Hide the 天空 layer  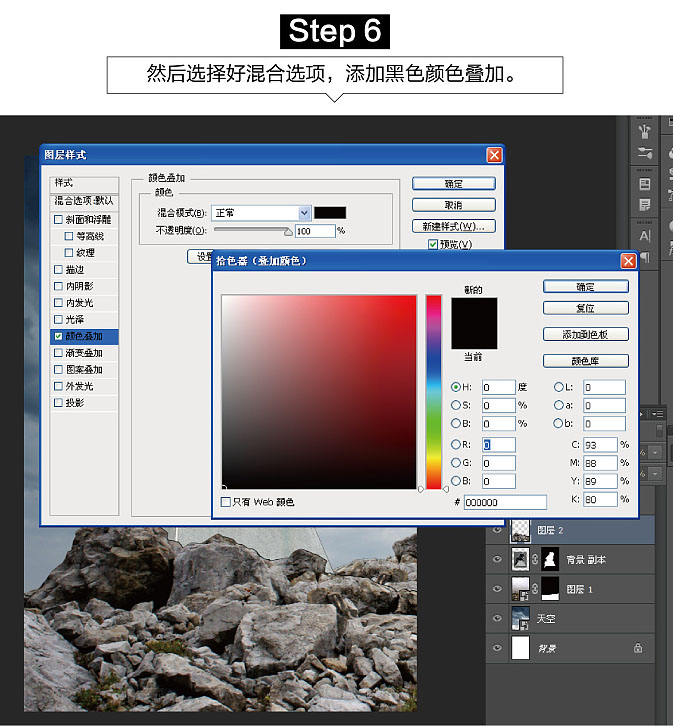(x=497, y=618)
